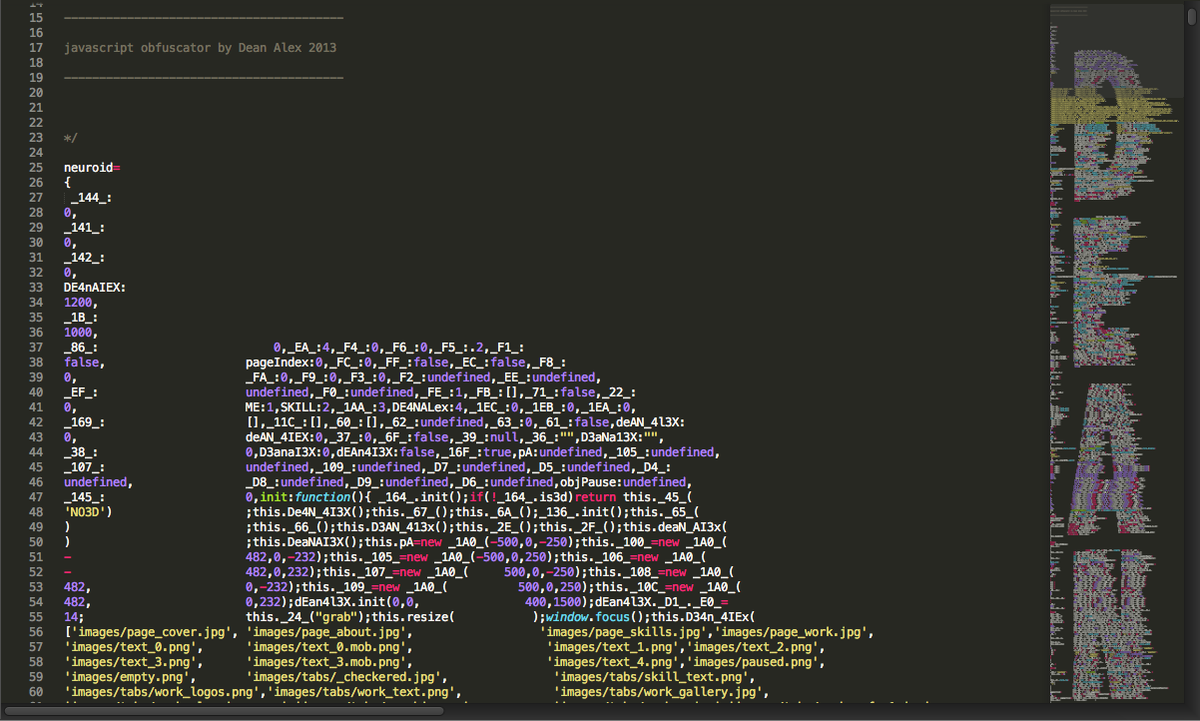Screen dimensions: 1200x721
Task: Click the string 'images/text_0.mob.png'
Action: click(x=323, y=647)
